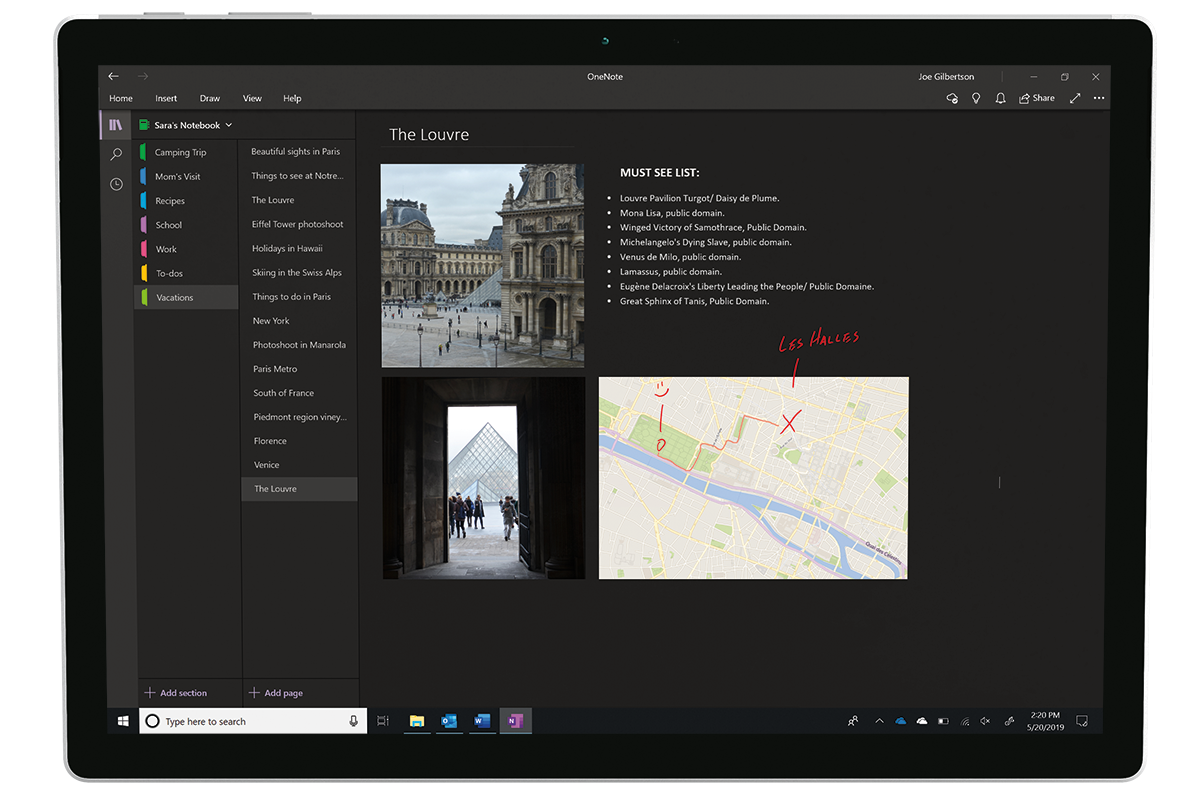Screen dimensions: 1200x800
Task: Switch to the Draw tab
Action: pos(209,98)
